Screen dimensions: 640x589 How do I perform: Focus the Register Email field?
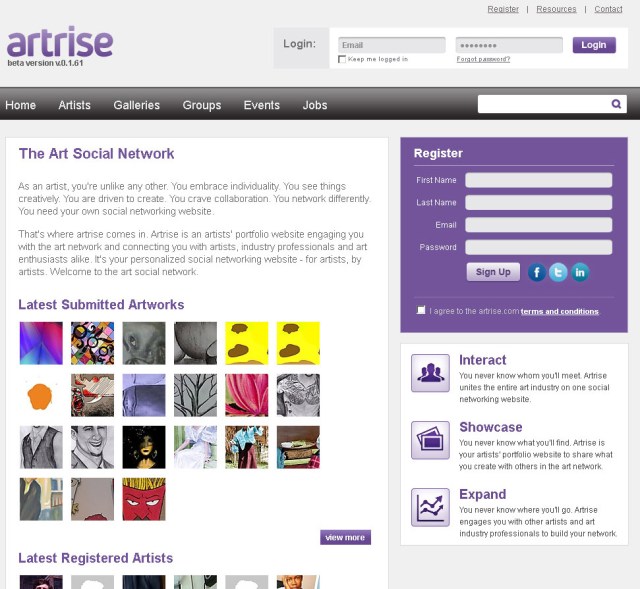[539, 225]
